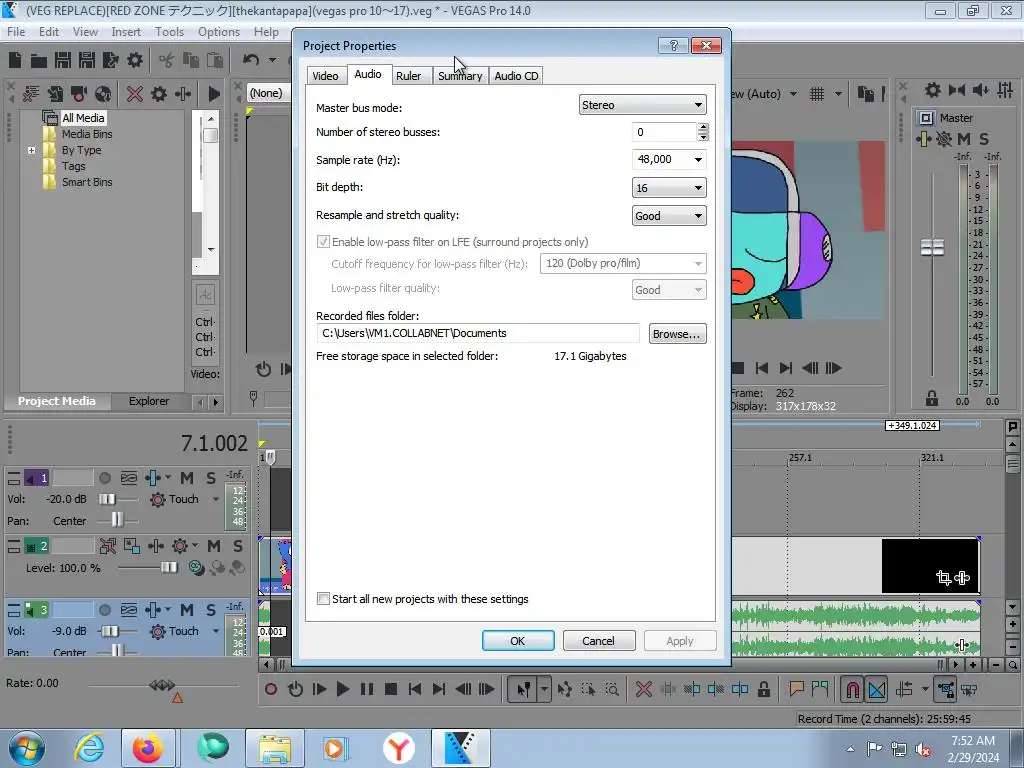Open preview quality (Auto) dropdown
Image resolution: width=1024 pixels, height=768 pixels.
(x=793, y=94)
